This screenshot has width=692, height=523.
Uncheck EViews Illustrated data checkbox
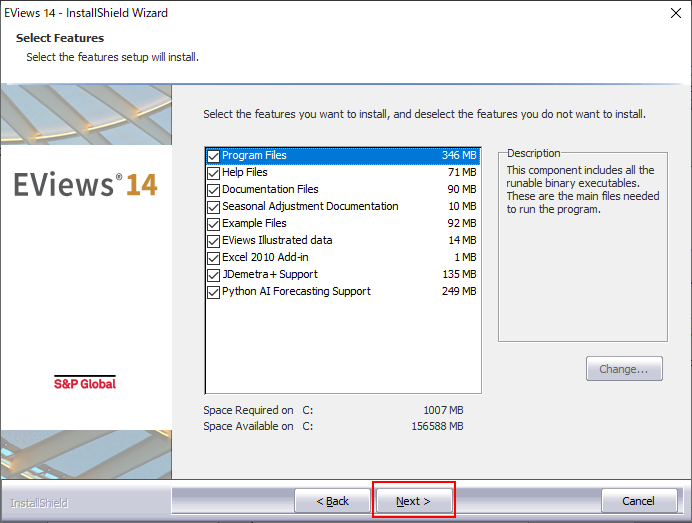(x=214, y=241)
